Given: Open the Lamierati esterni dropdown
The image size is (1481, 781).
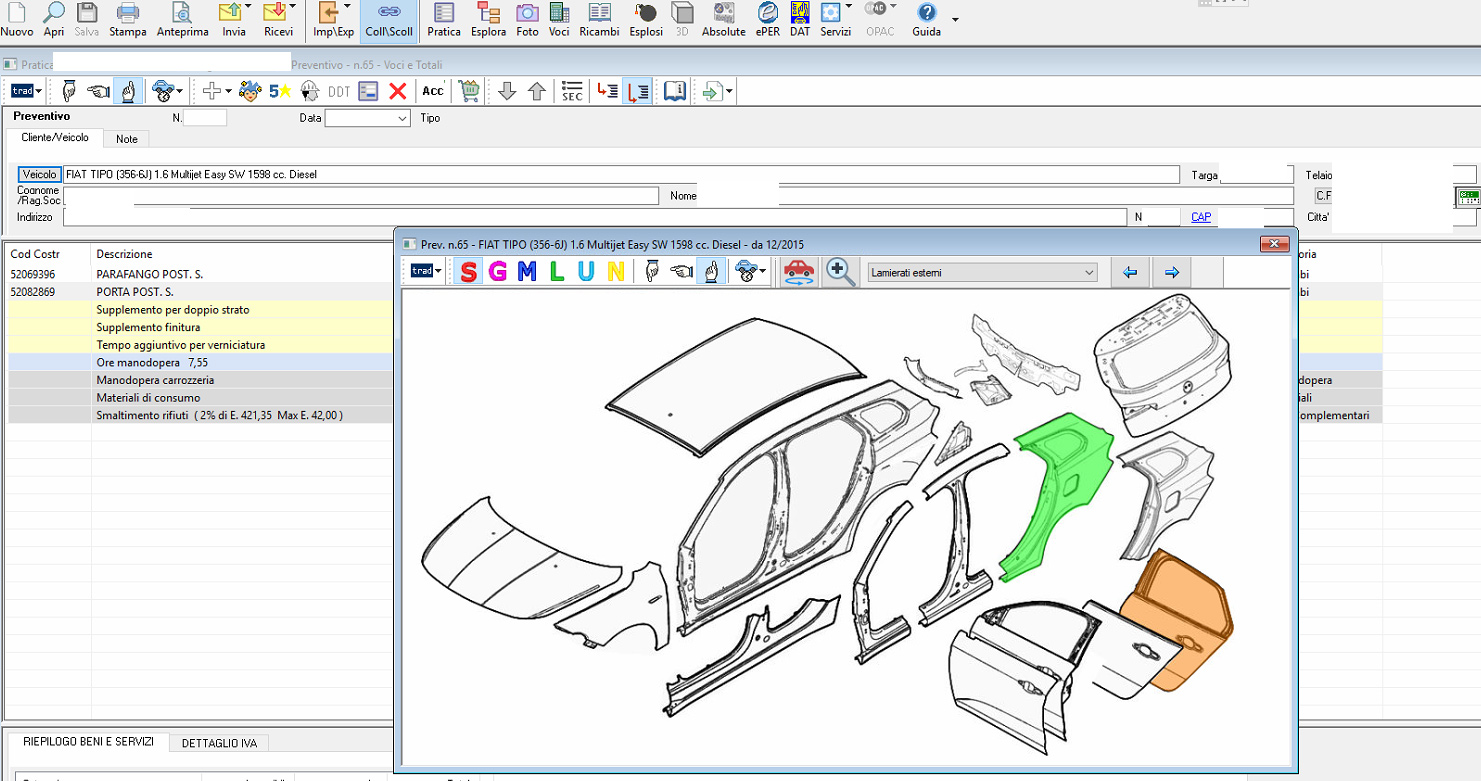Looking at the screenshot, I should [x=982, y=272].
